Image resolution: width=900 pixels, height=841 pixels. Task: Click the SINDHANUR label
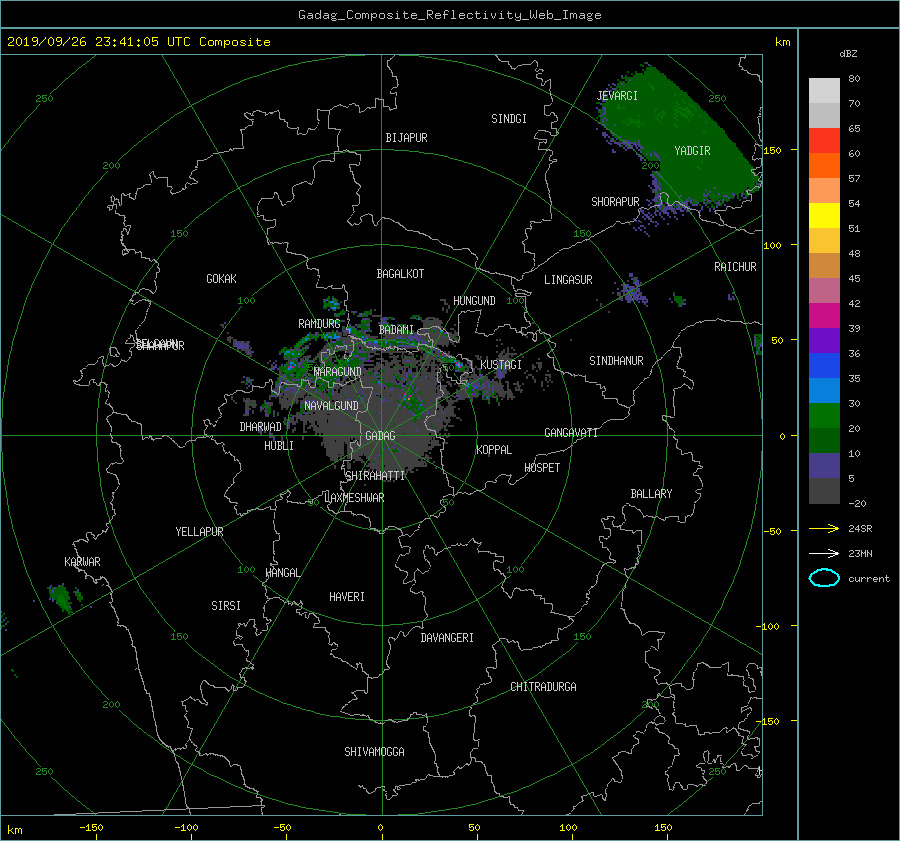coord(616,361)
